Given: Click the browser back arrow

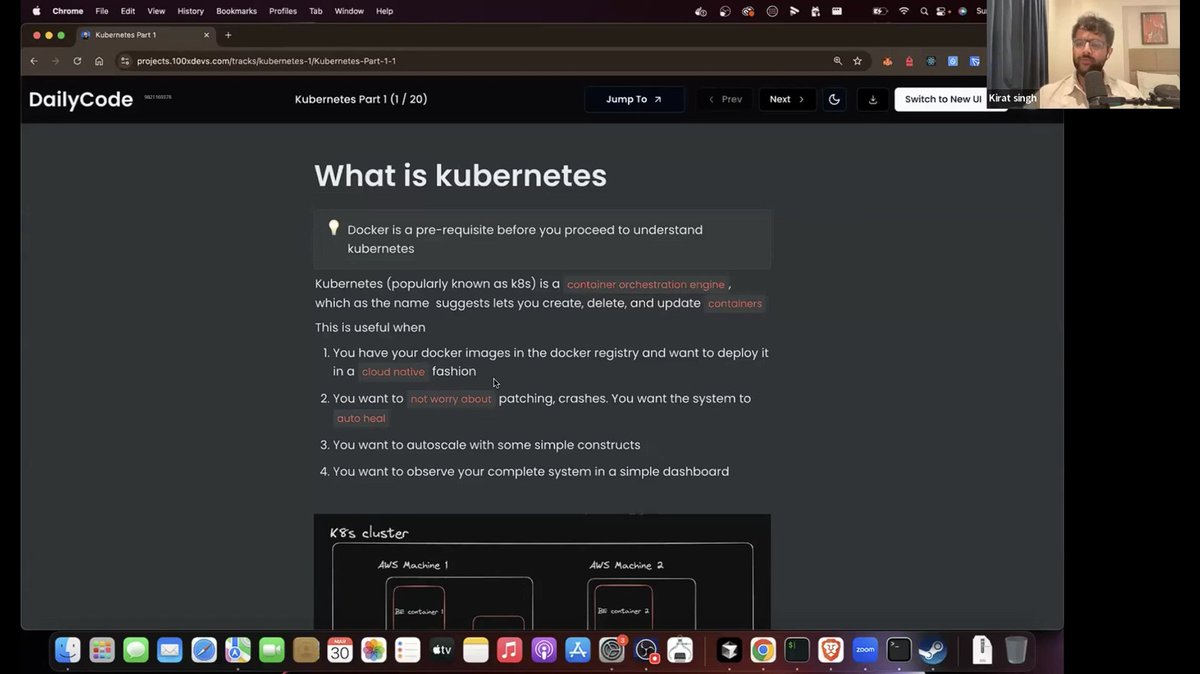Looking at the screenshot, I should tap(33, 61).
